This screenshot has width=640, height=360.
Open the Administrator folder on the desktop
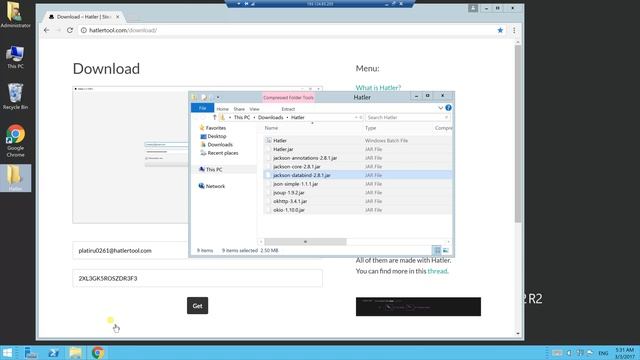[15, 15]
